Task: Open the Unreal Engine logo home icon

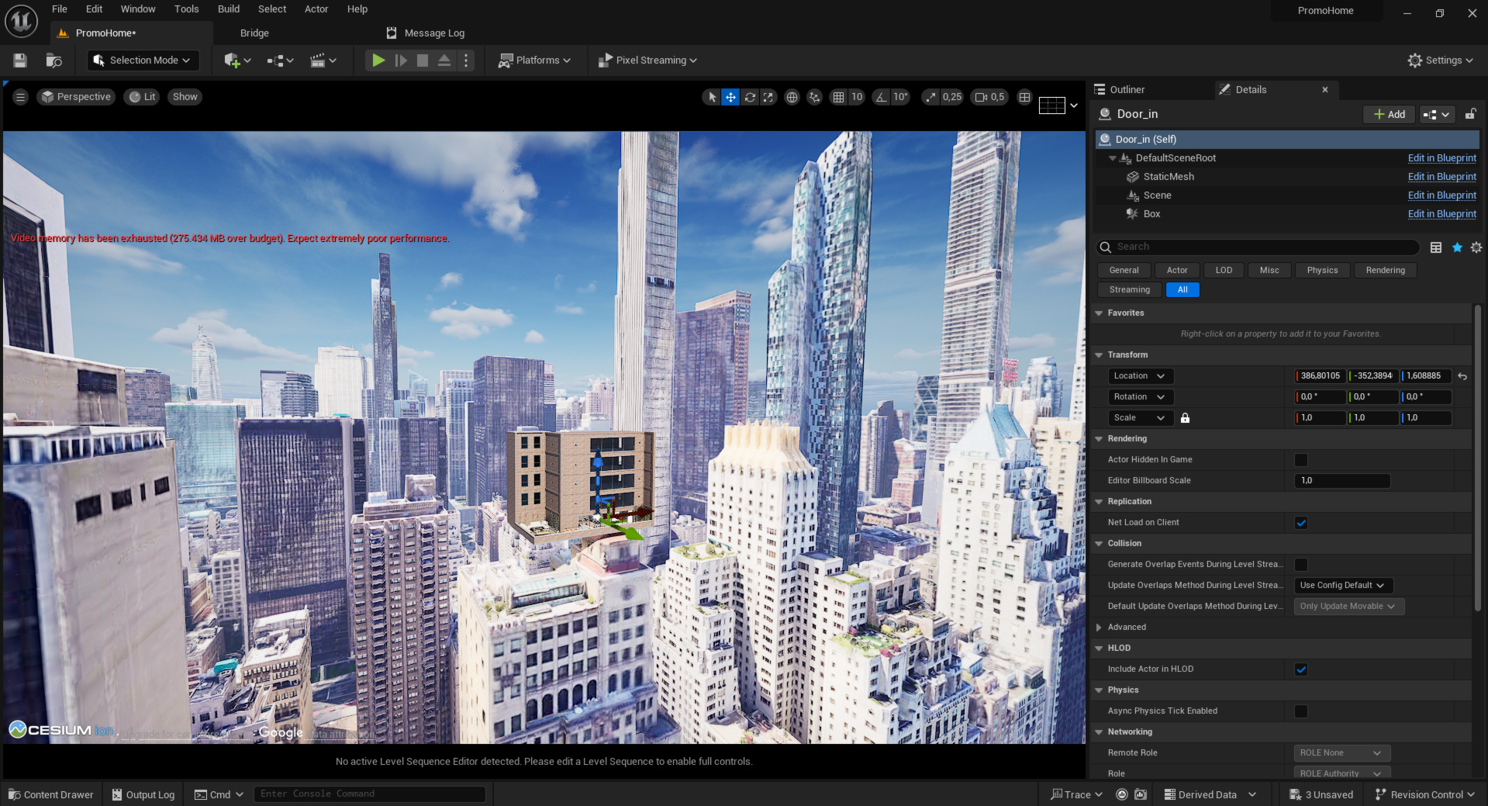Action: pos(21,20)
